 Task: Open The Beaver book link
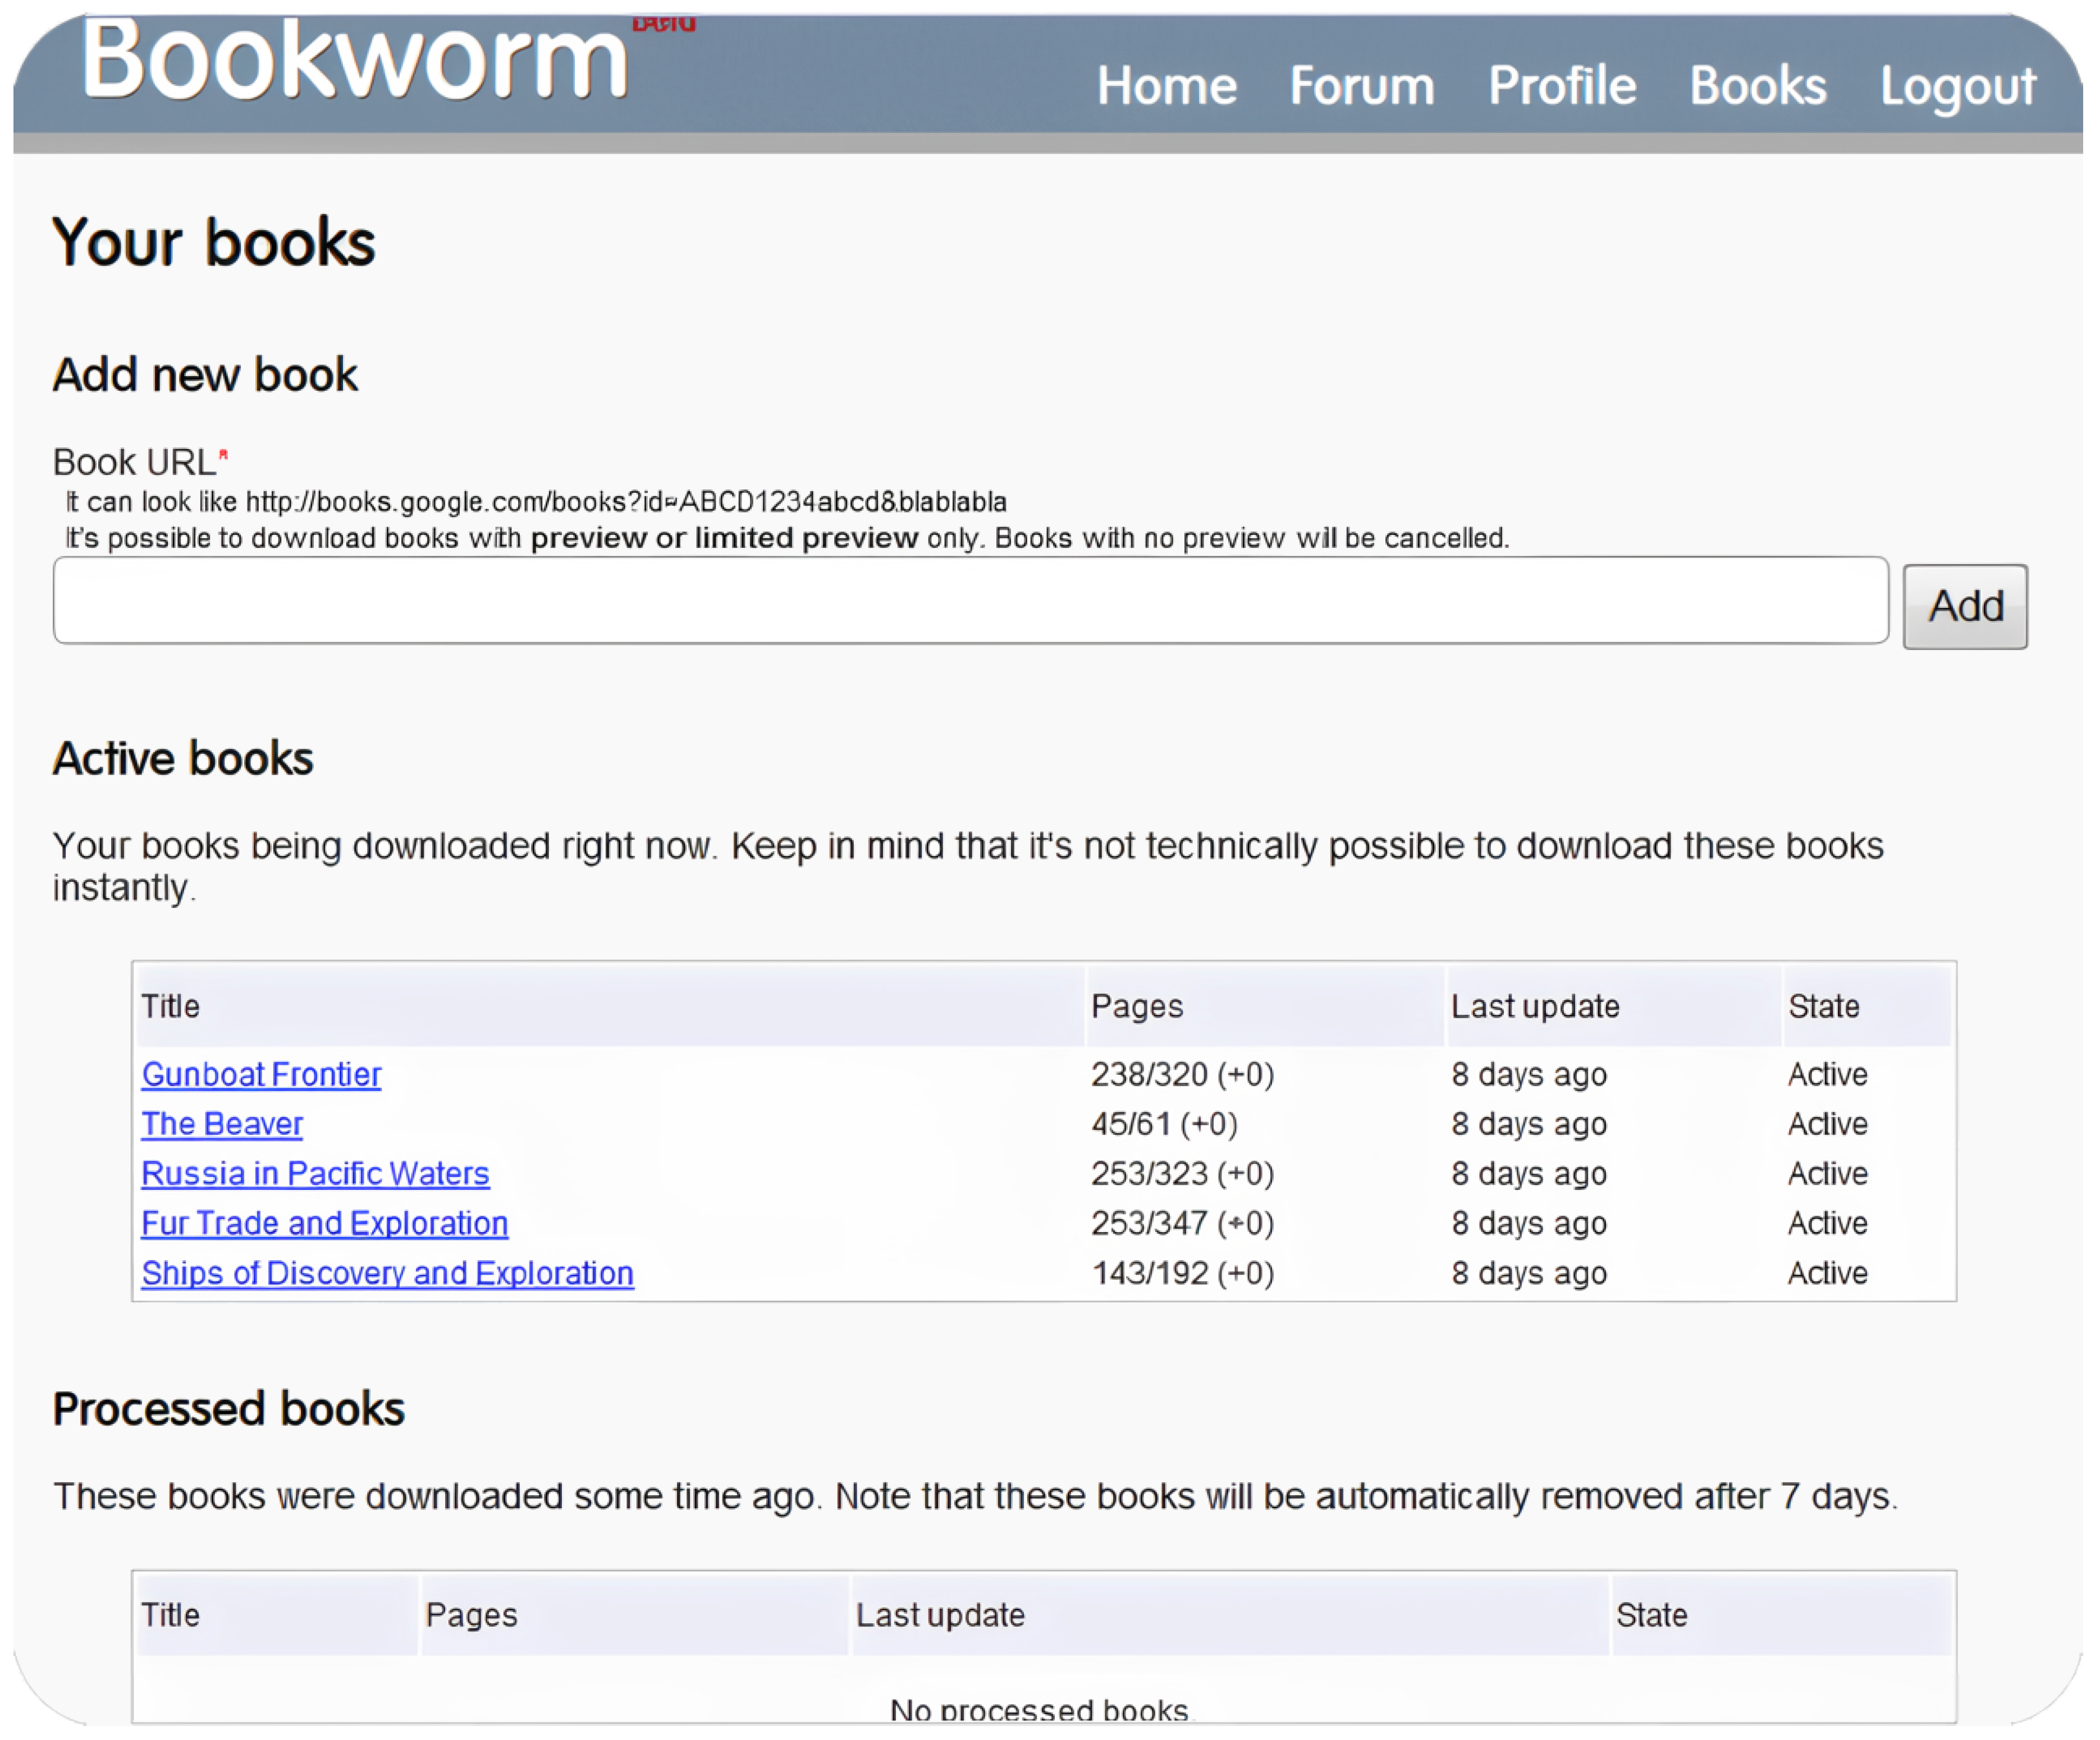click(x=222, y=1124)
